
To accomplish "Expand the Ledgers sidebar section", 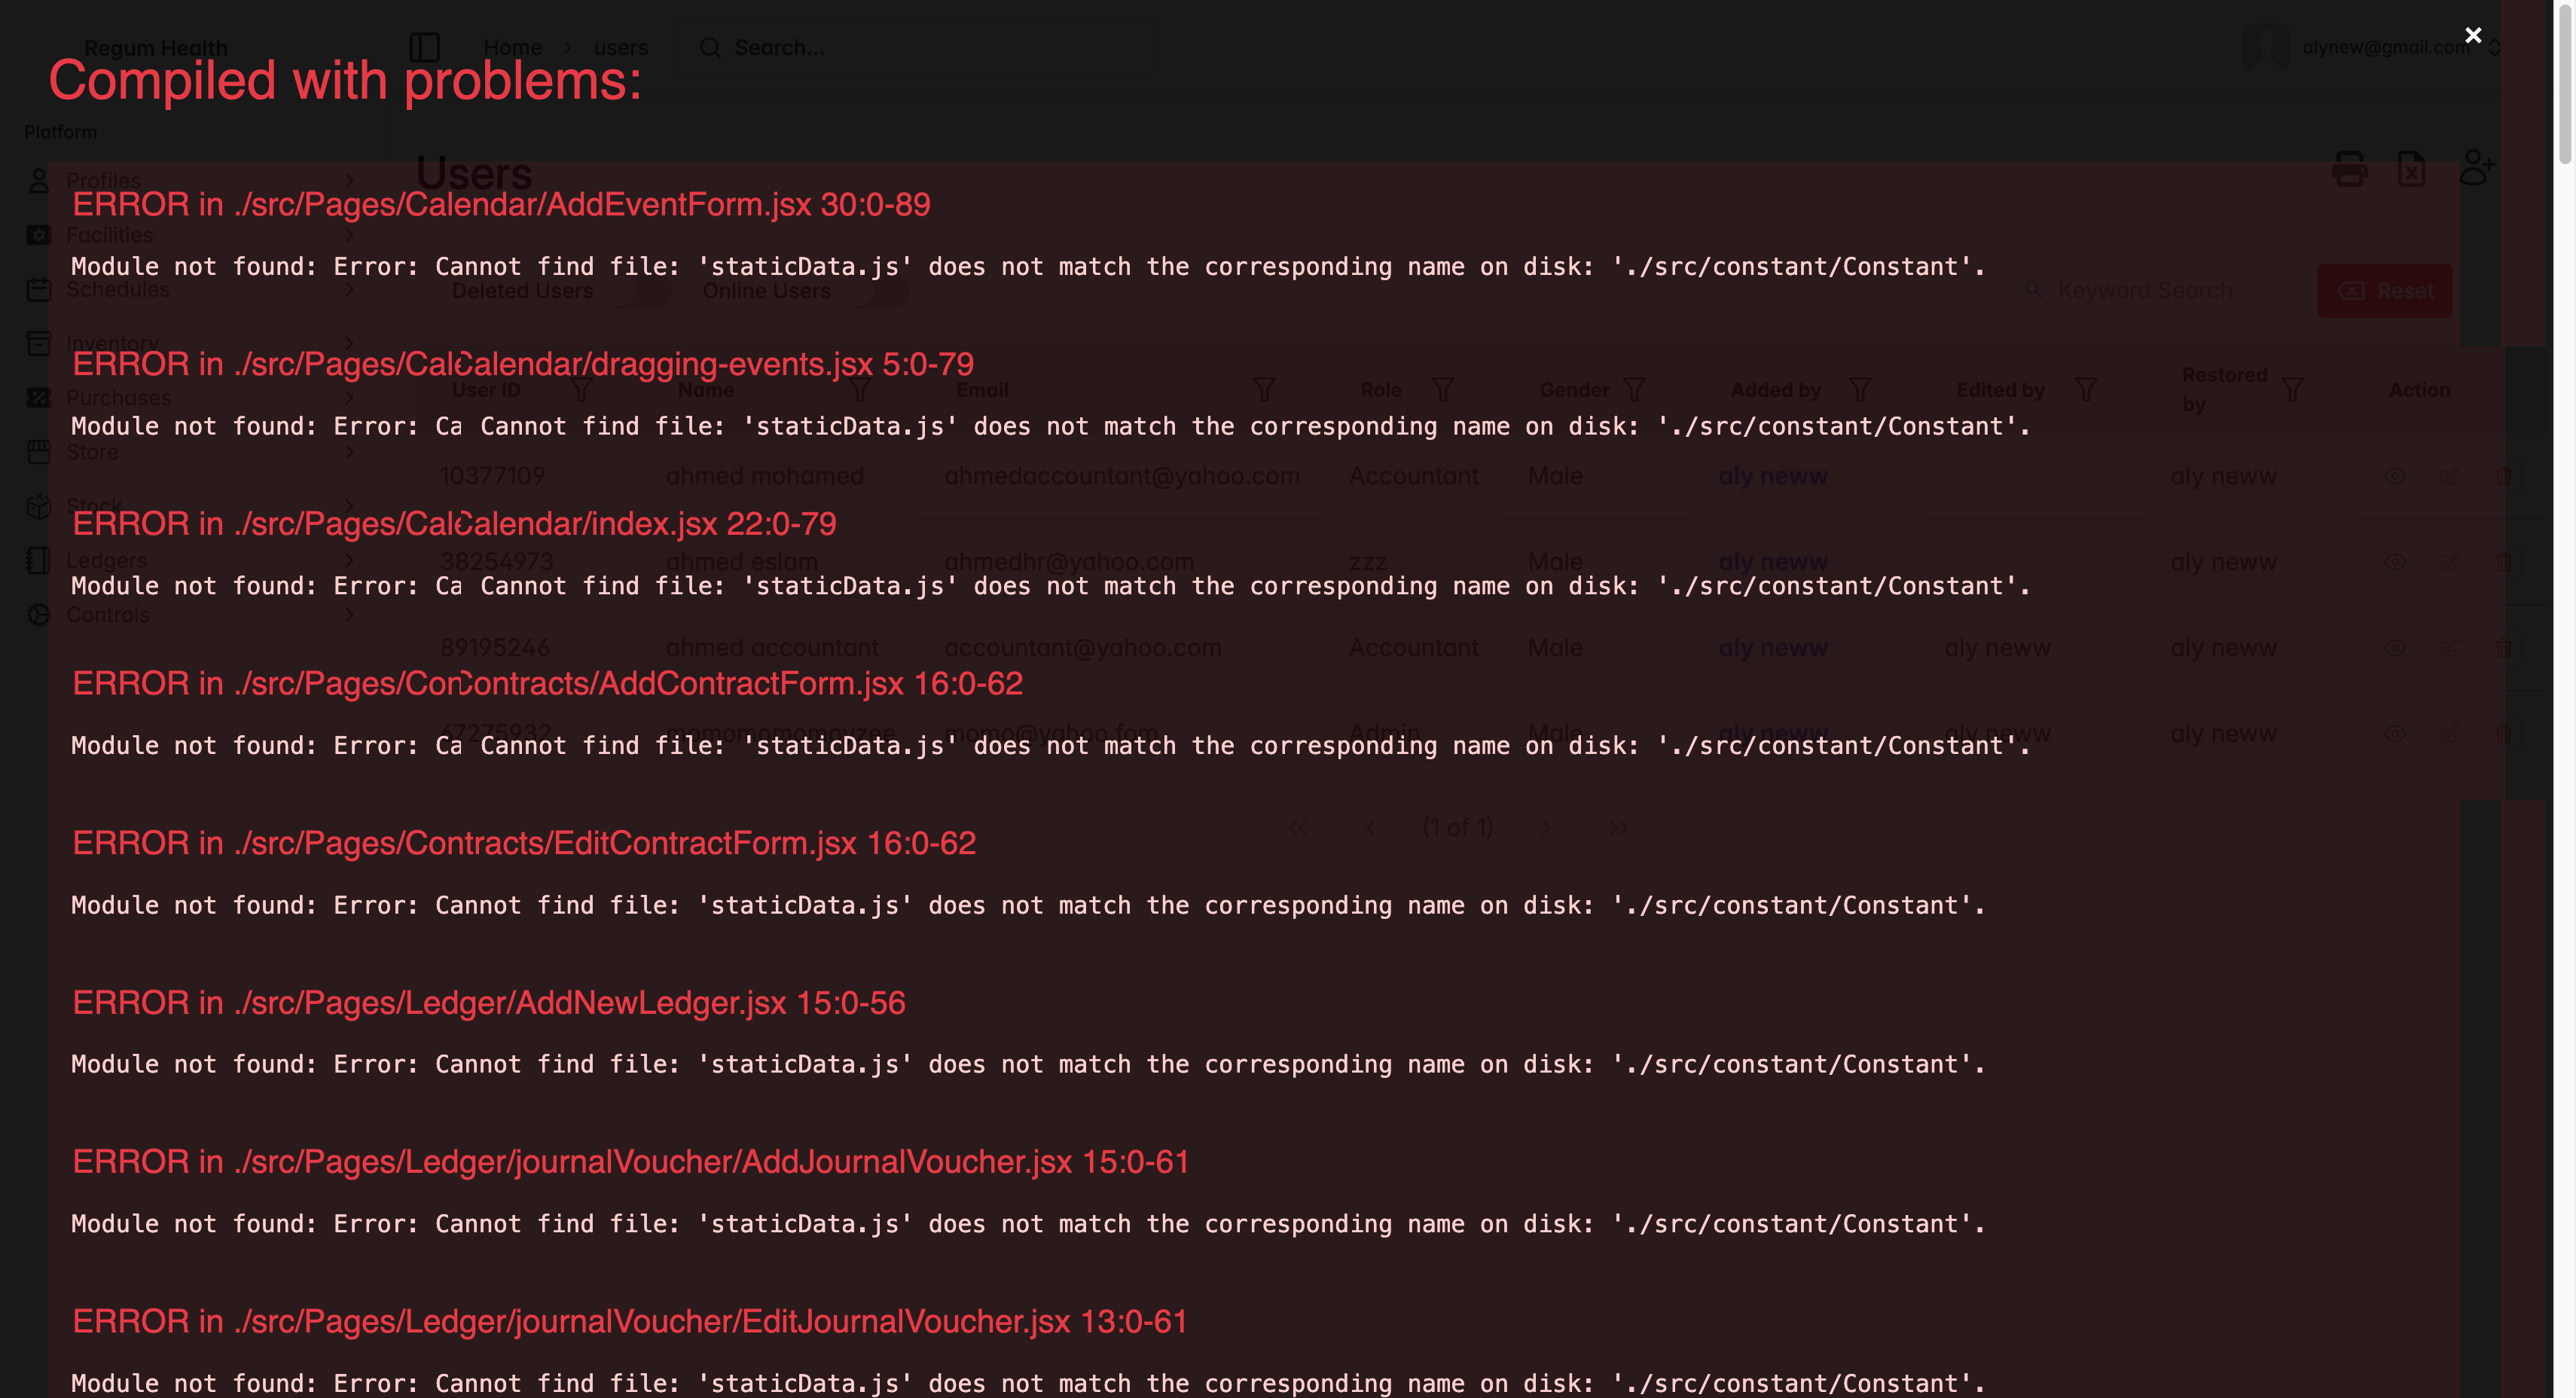I will (106, 560).
